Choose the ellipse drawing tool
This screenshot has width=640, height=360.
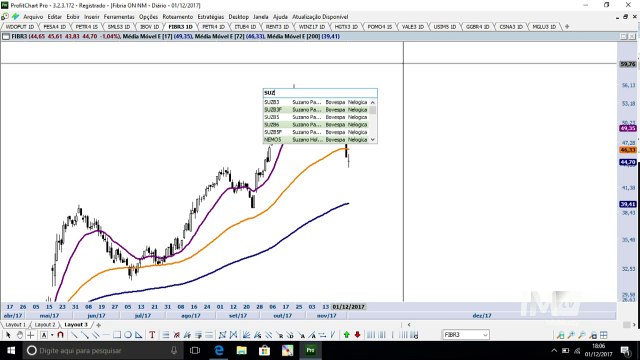[x=128, y=335]
